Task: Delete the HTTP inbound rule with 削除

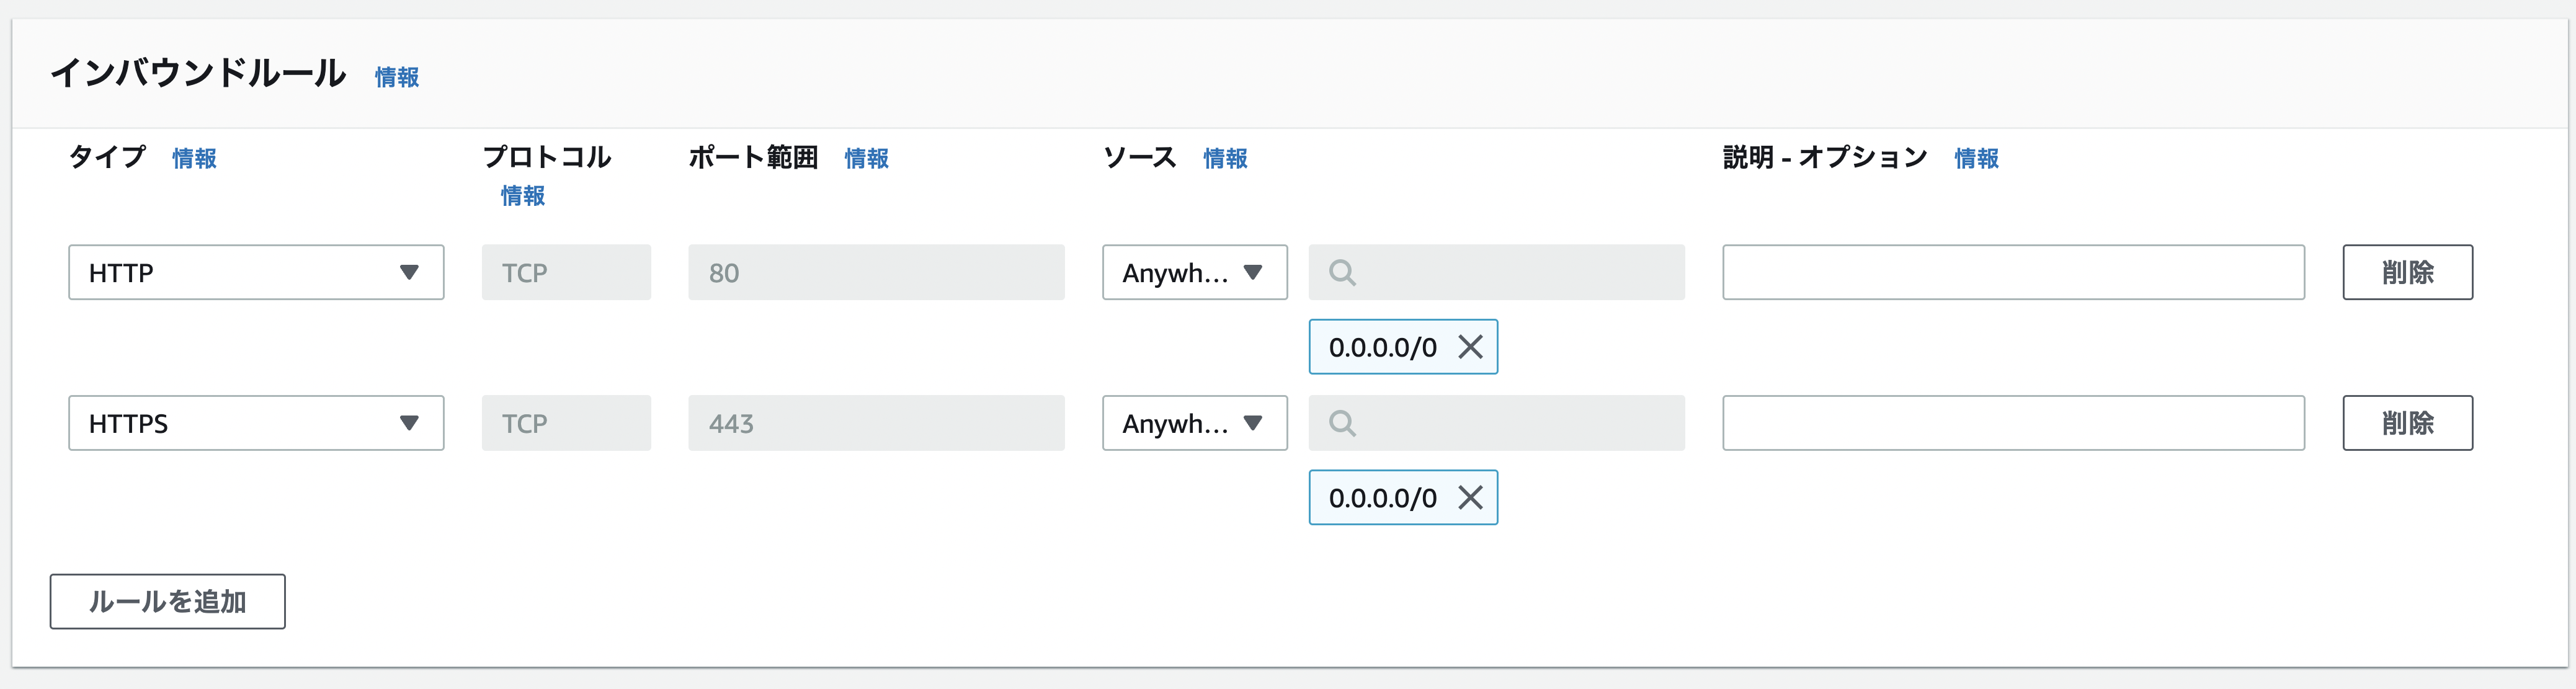Action: 2406,272
